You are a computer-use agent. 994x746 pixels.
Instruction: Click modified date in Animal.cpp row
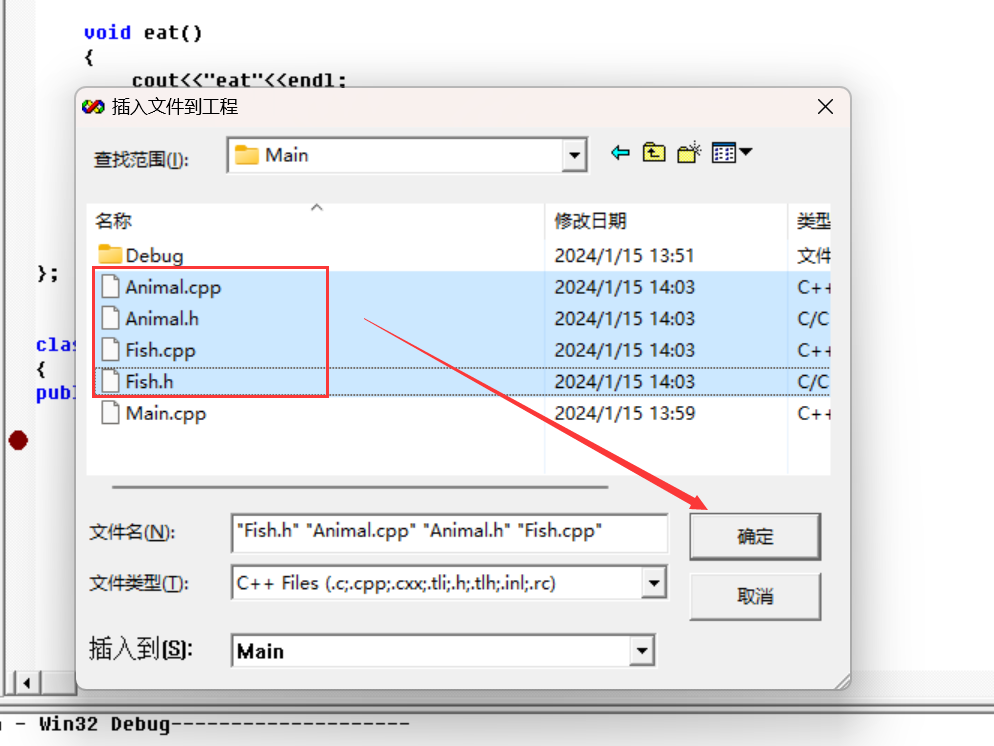coord(624,287)
